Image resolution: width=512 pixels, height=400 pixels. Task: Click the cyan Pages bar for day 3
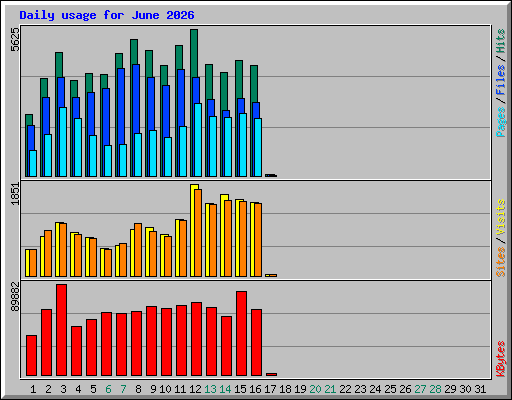[x=63, y=142]
